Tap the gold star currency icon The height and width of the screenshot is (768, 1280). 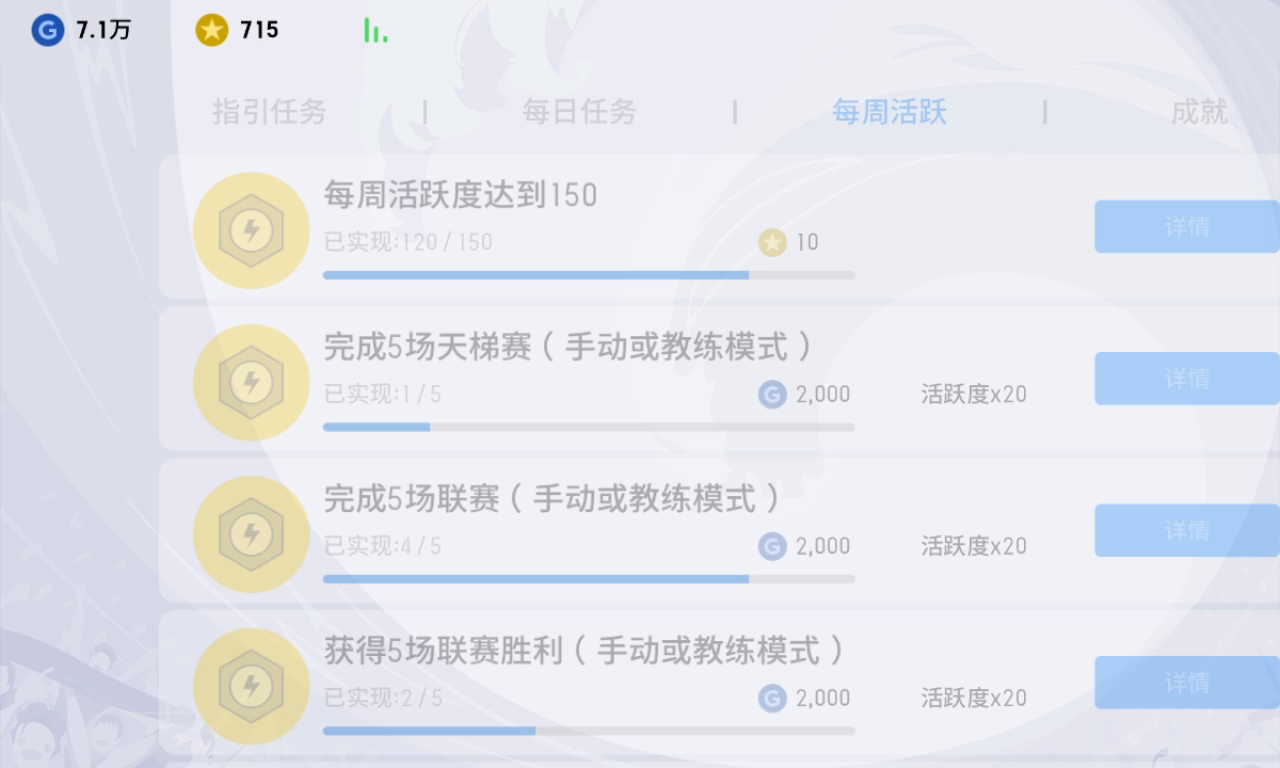click(x=211, y=30)
